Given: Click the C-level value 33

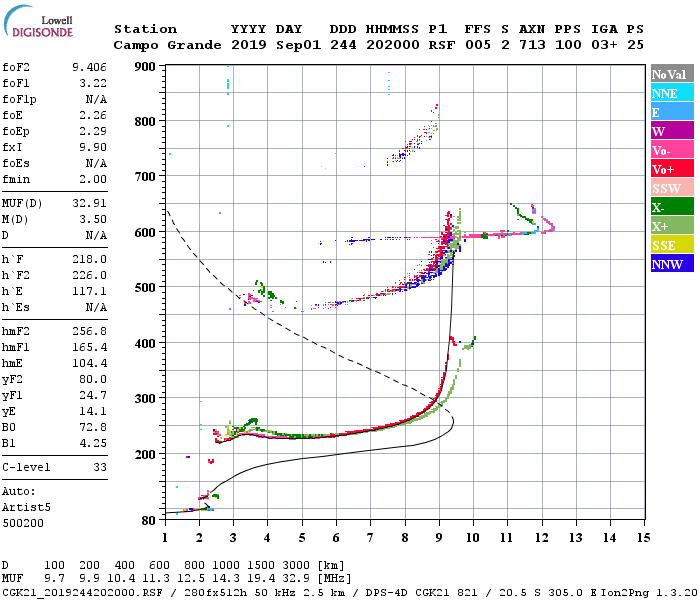Looking at the screenshot, I should [100, 467].
